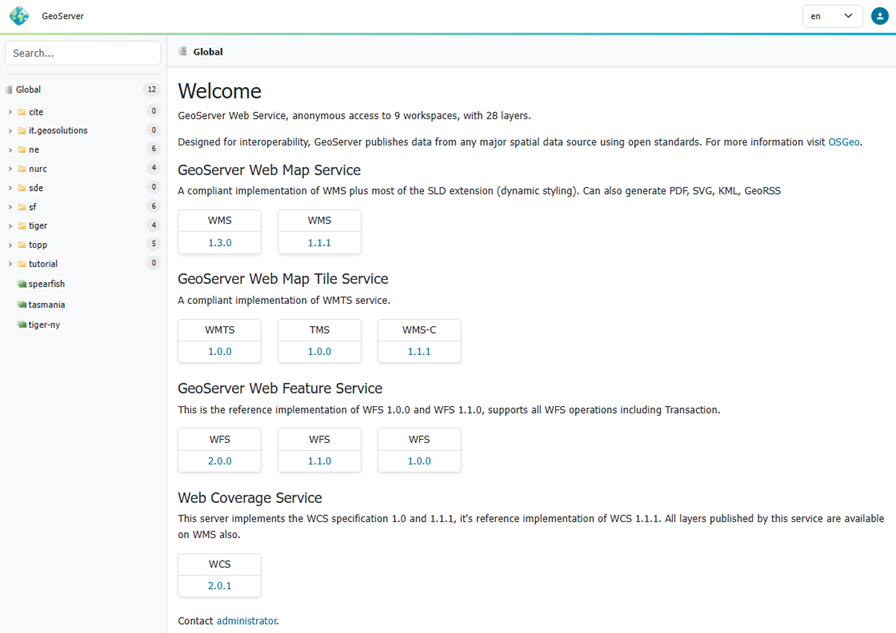Viewport: 896px width, 633px height.
Task: Open the WMS 1.3.0 capabilities link
Action: pos(219,242)
